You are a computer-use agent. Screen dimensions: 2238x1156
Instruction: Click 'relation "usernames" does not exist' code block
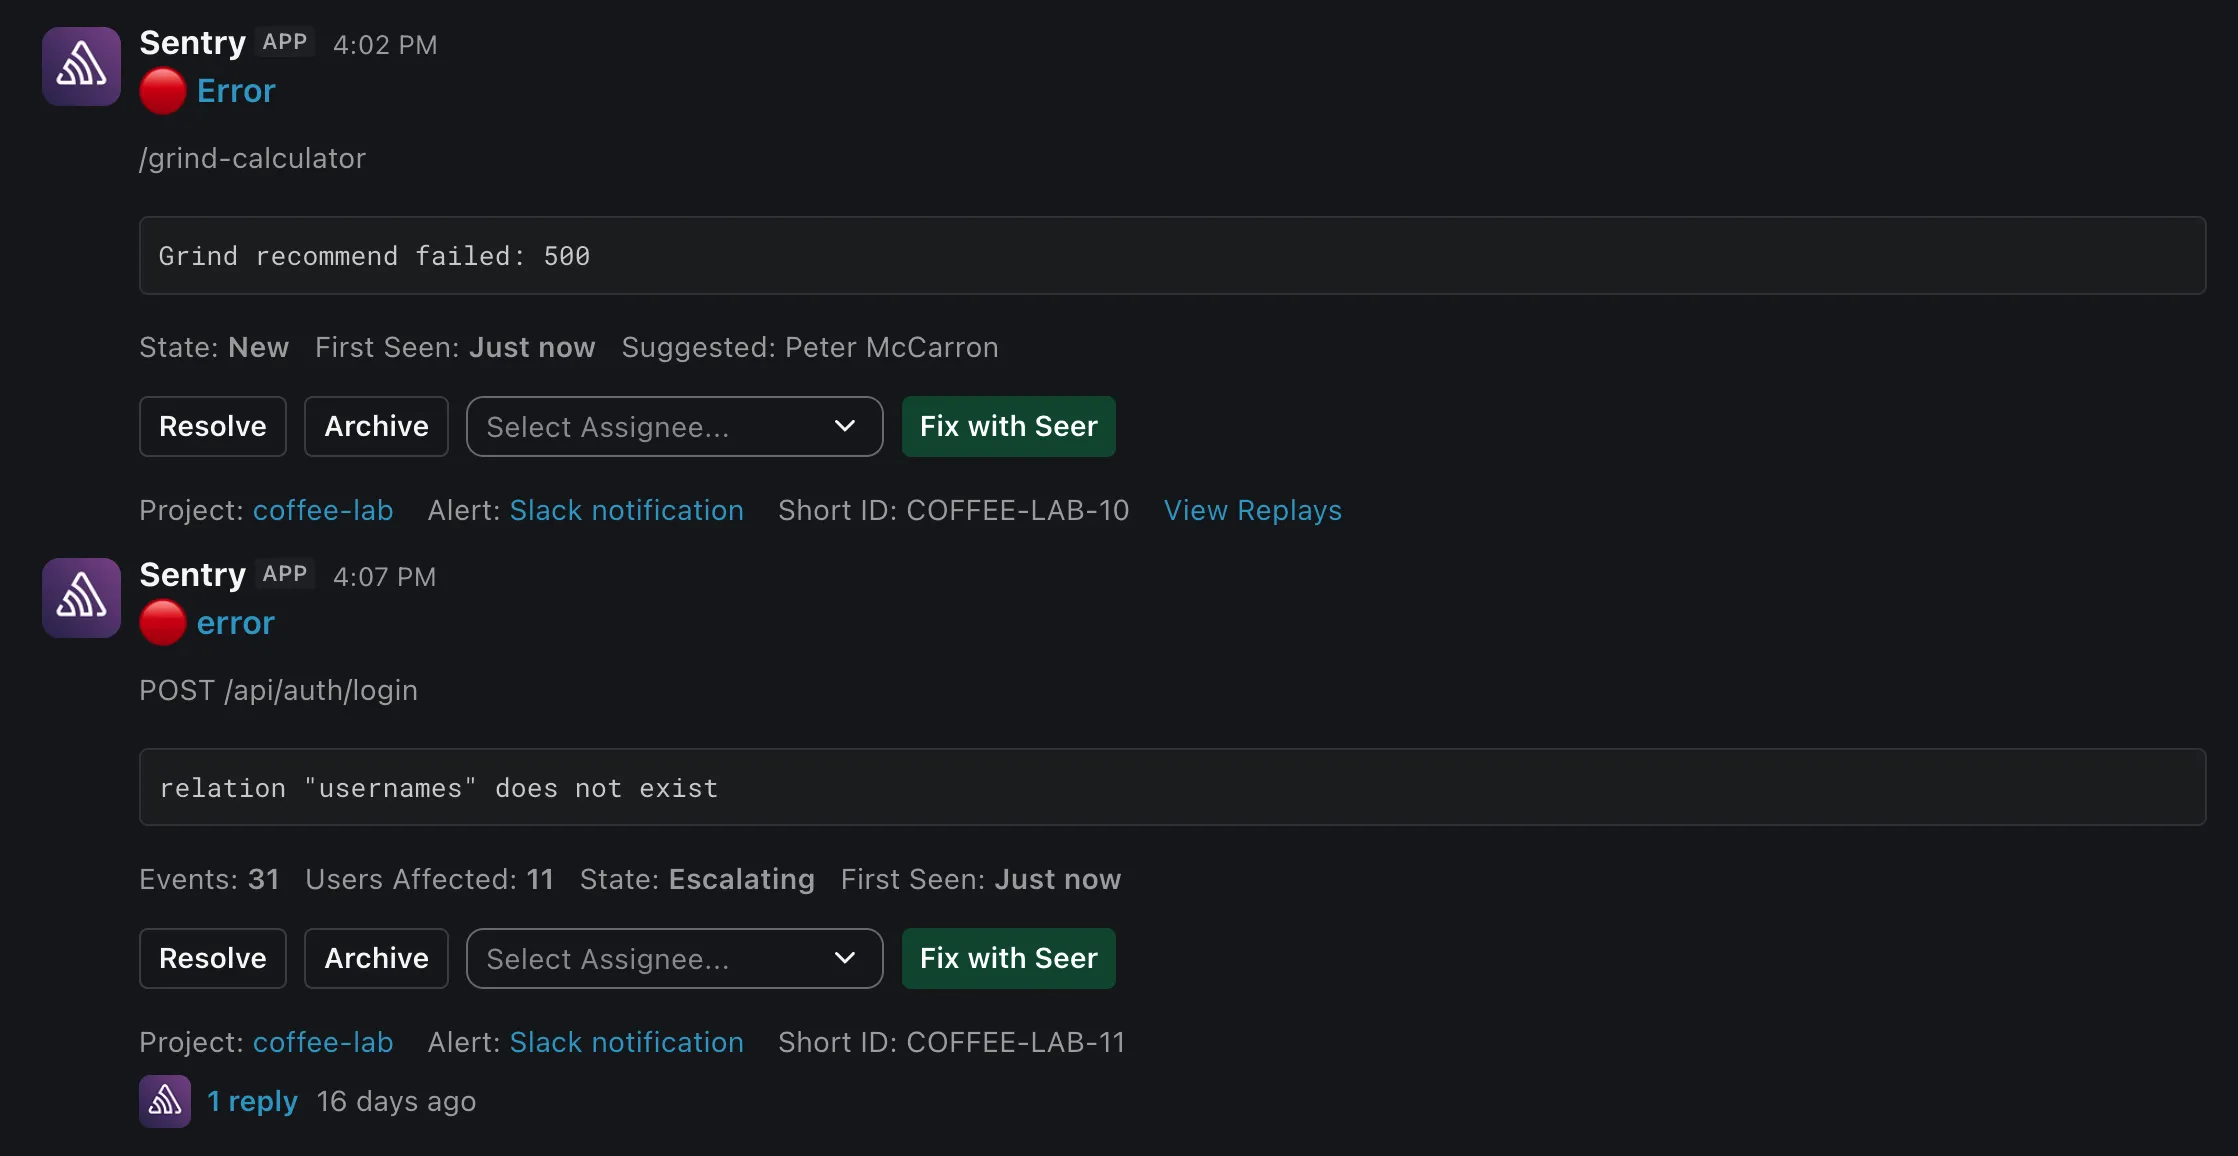click(1172, 788)
